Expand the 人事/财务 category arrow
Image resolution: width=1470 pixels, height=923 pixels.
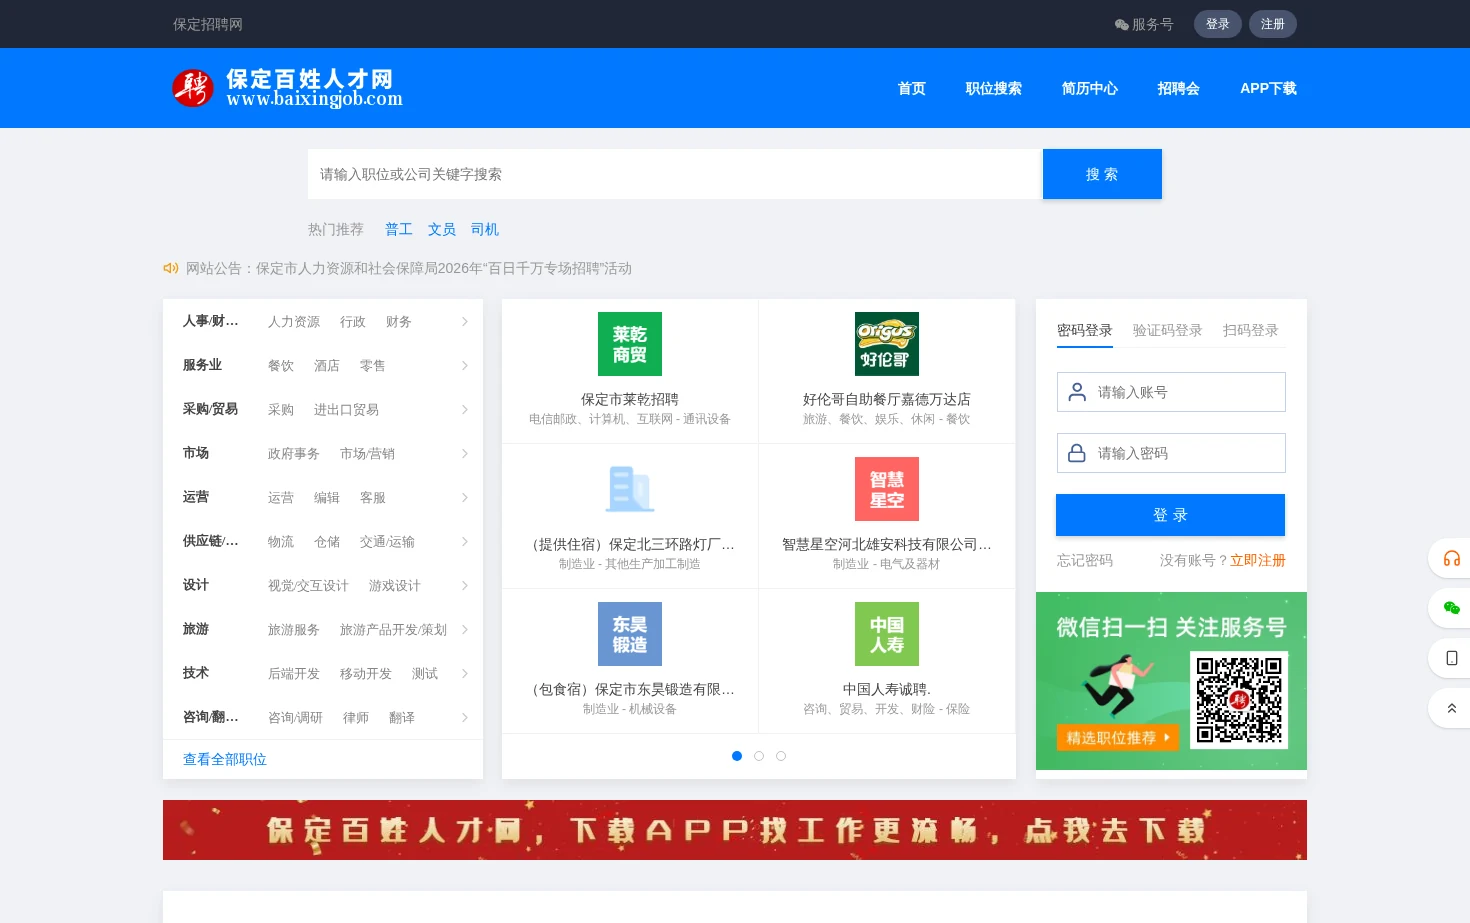[x=465, y=321]
